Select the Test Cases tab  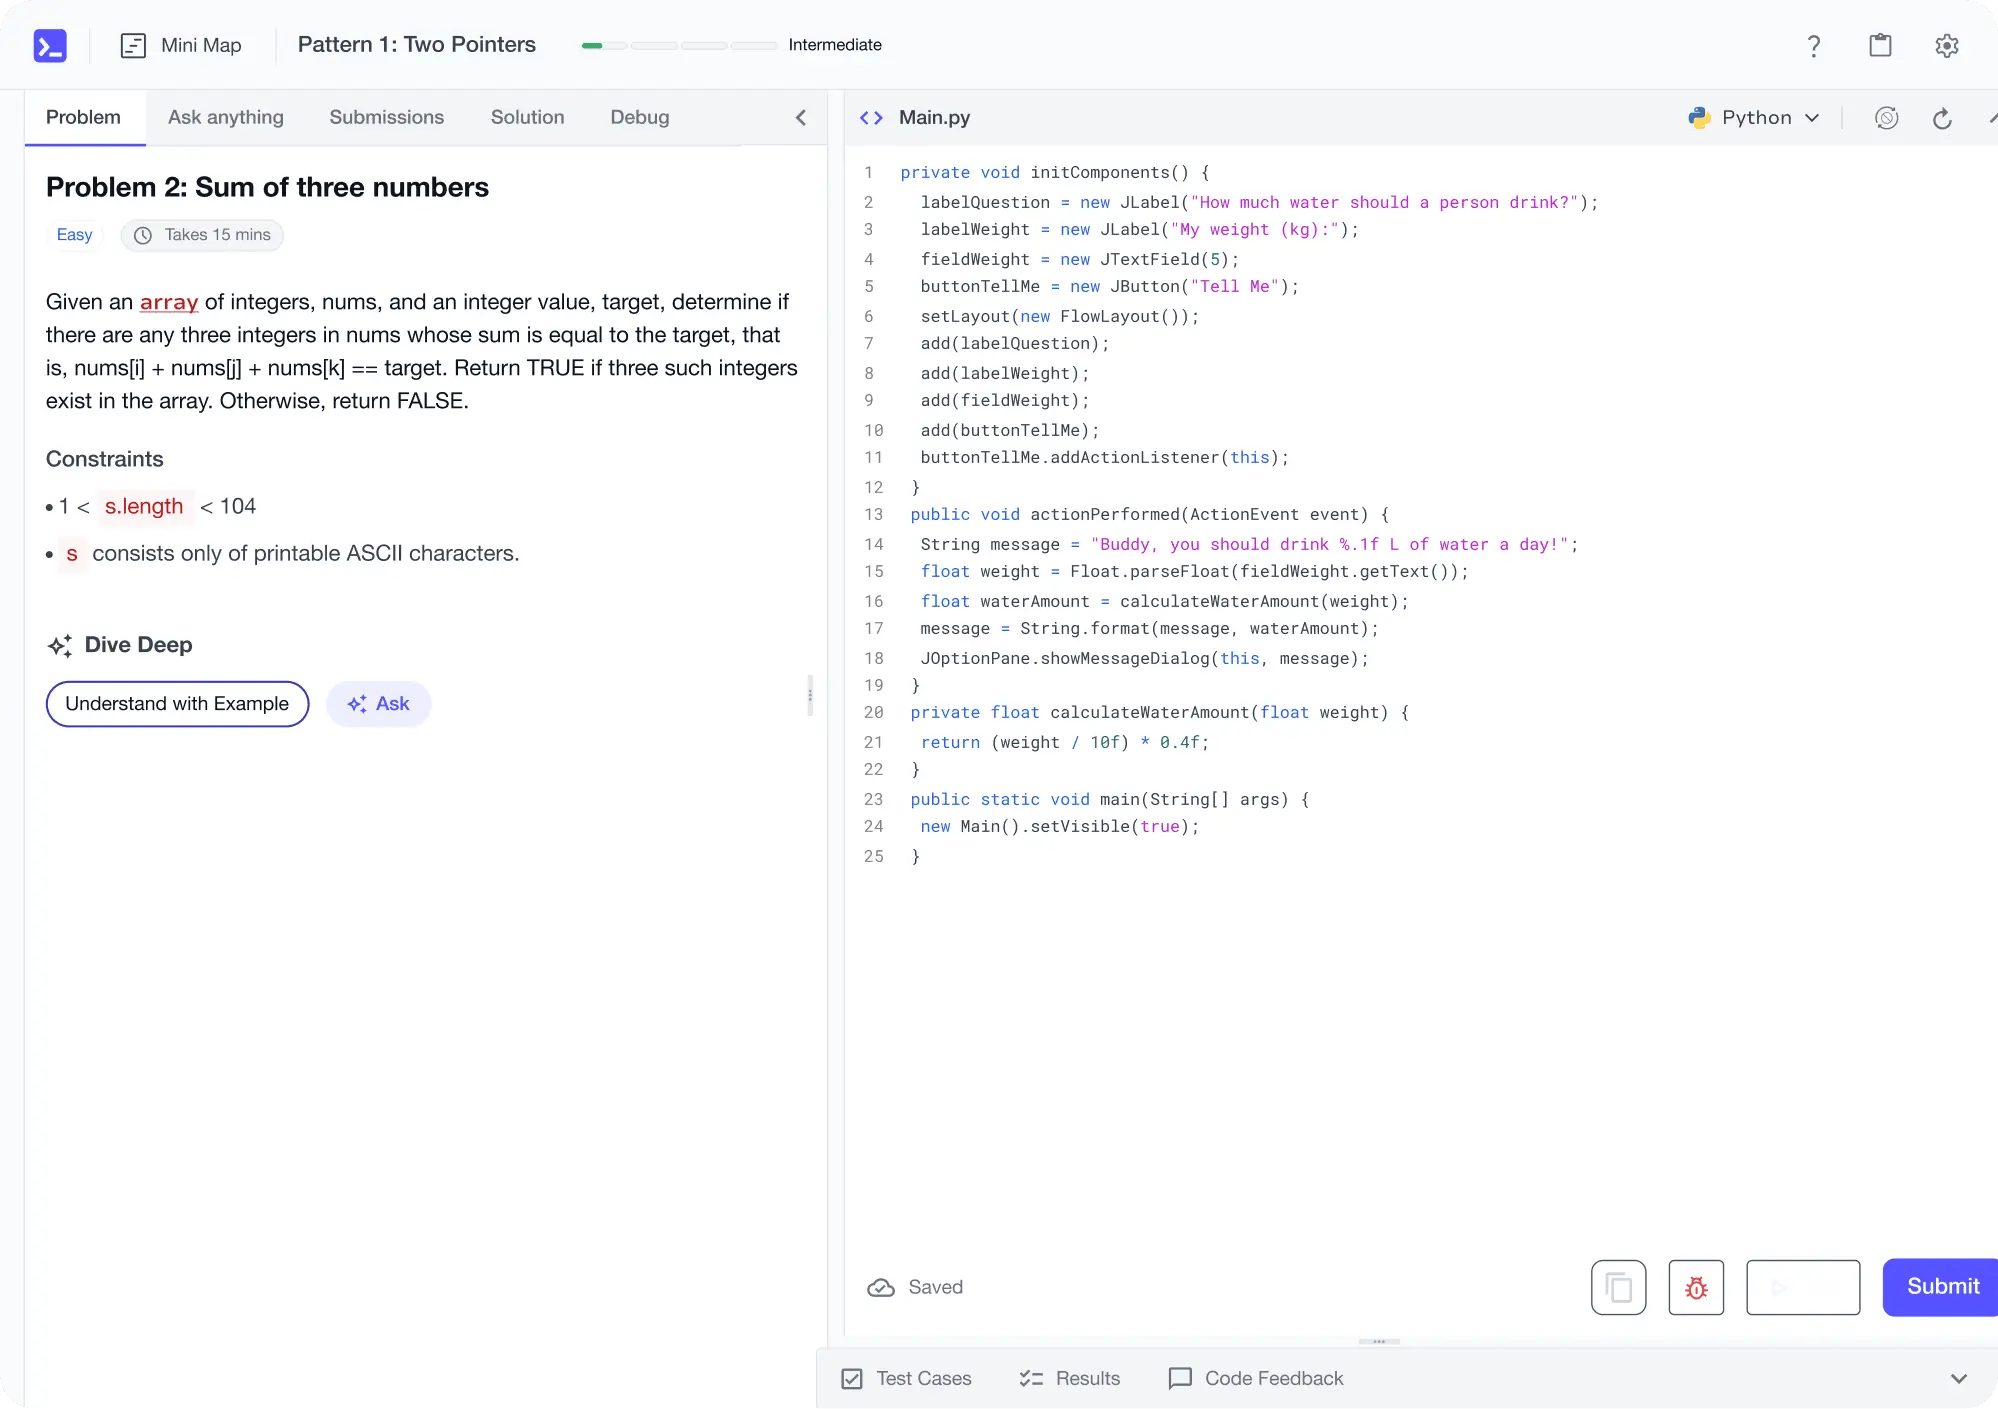pyautogui.click(x=907, y=1378)
